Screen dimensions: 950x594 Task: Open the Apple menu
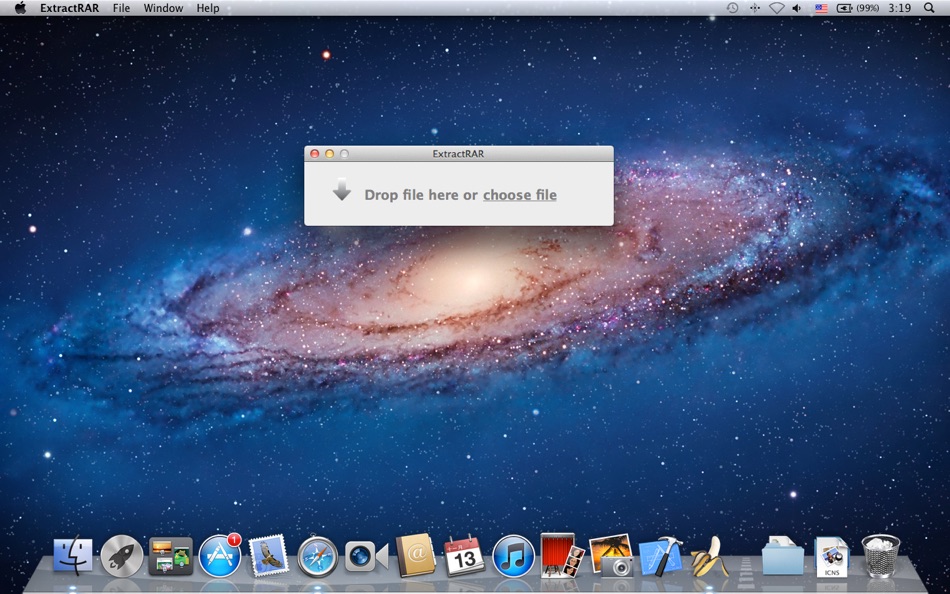[21, 8]
